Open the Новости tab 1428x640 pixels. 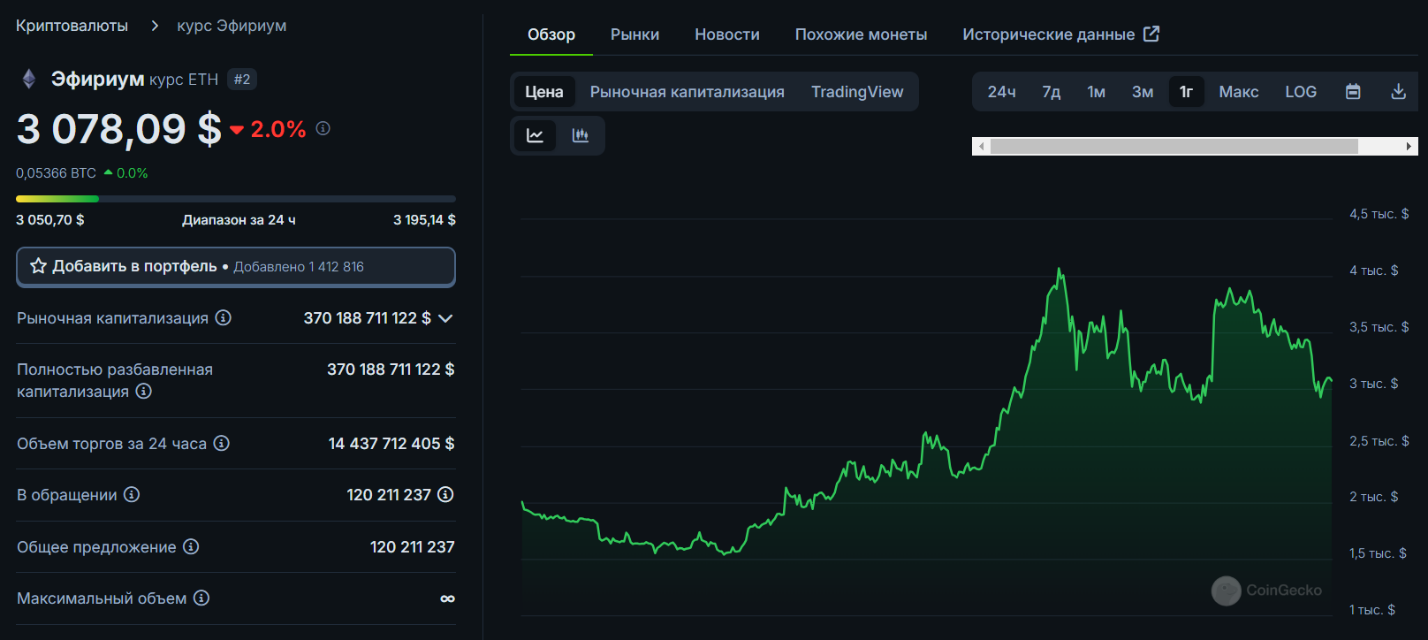(727, 34)
